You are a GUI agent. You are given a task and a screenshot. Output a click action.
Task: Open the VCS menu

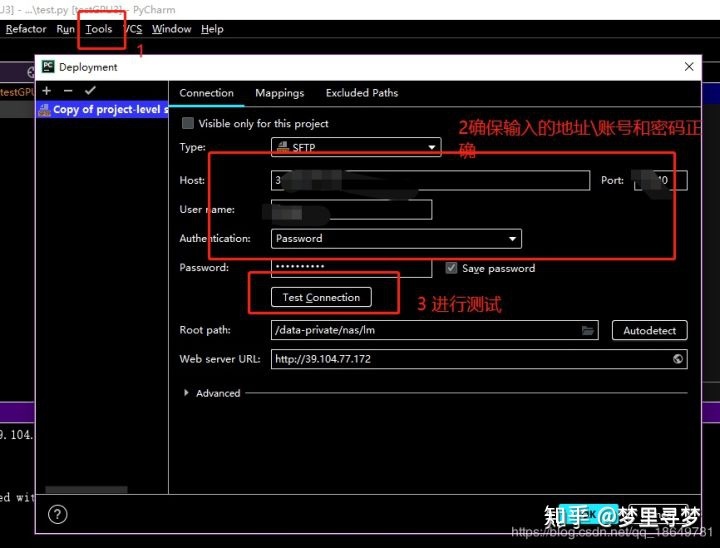pos(134,29)
